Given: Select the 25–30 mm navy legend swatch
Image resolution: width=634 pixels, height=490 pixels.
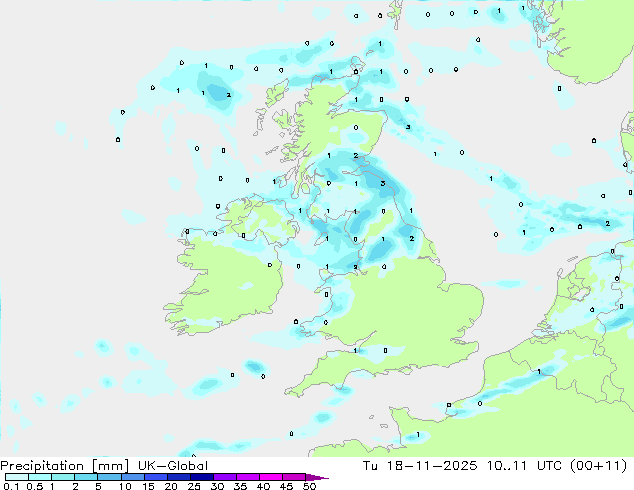Looking at the screenshot, I should [x=202, y=477].
